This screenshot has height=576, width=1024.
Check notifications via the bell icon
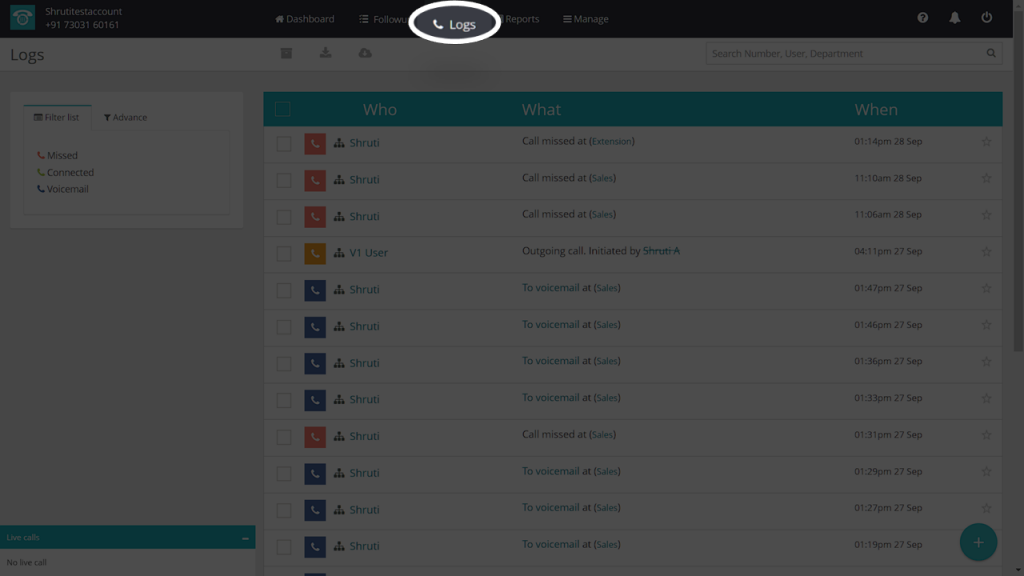(954, 18)
